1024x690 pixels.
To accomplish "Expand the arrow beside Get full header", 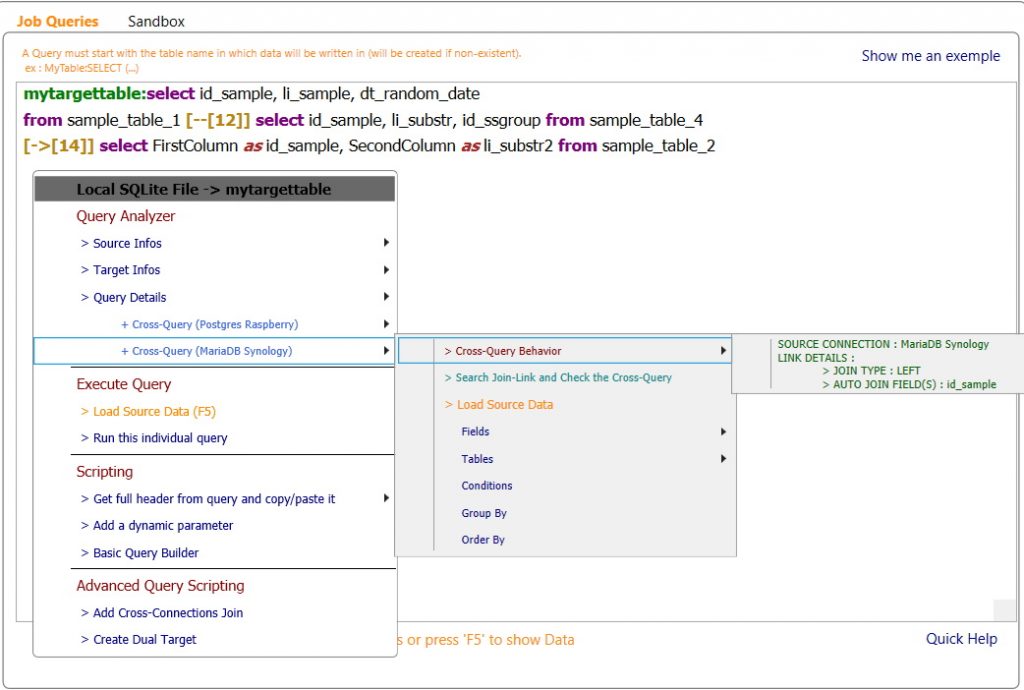I will click(386, 499).
